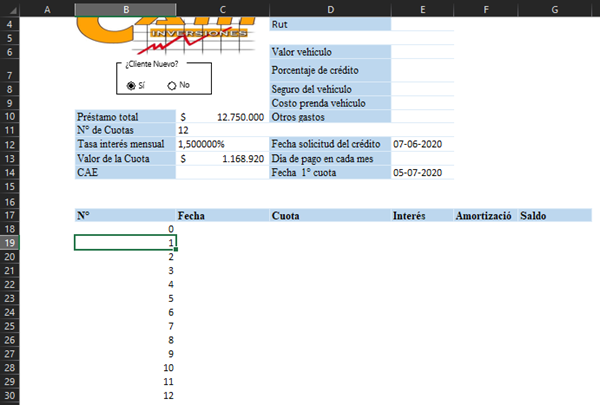Select column D header
This screenshot has width=600, height=405.
[329, 9]
